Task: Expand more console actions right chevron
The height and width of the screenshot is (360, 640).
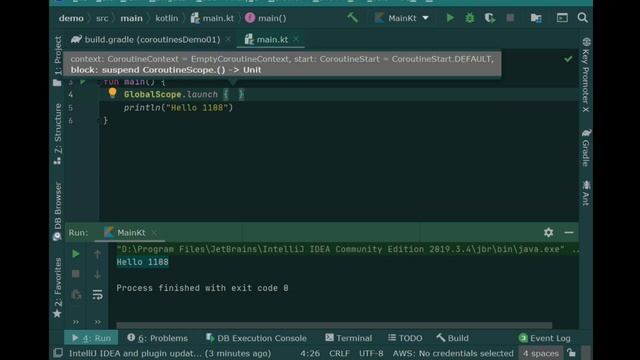Action: click(97, 322)
